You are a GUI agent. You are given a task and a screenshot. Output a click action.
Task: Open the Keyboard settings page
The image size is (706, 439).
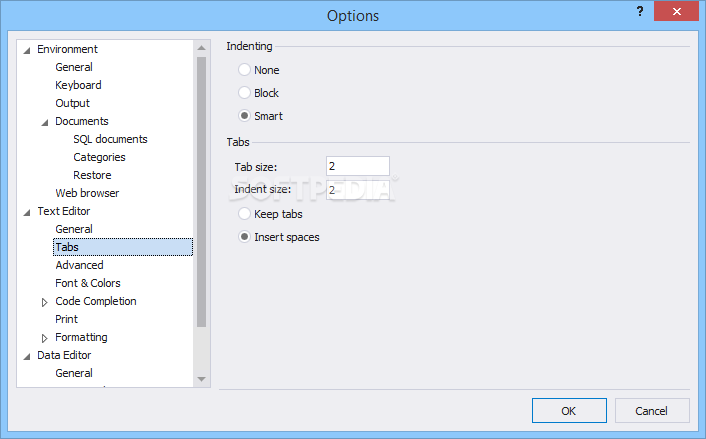pyautogui.click(x=78, y=85)
